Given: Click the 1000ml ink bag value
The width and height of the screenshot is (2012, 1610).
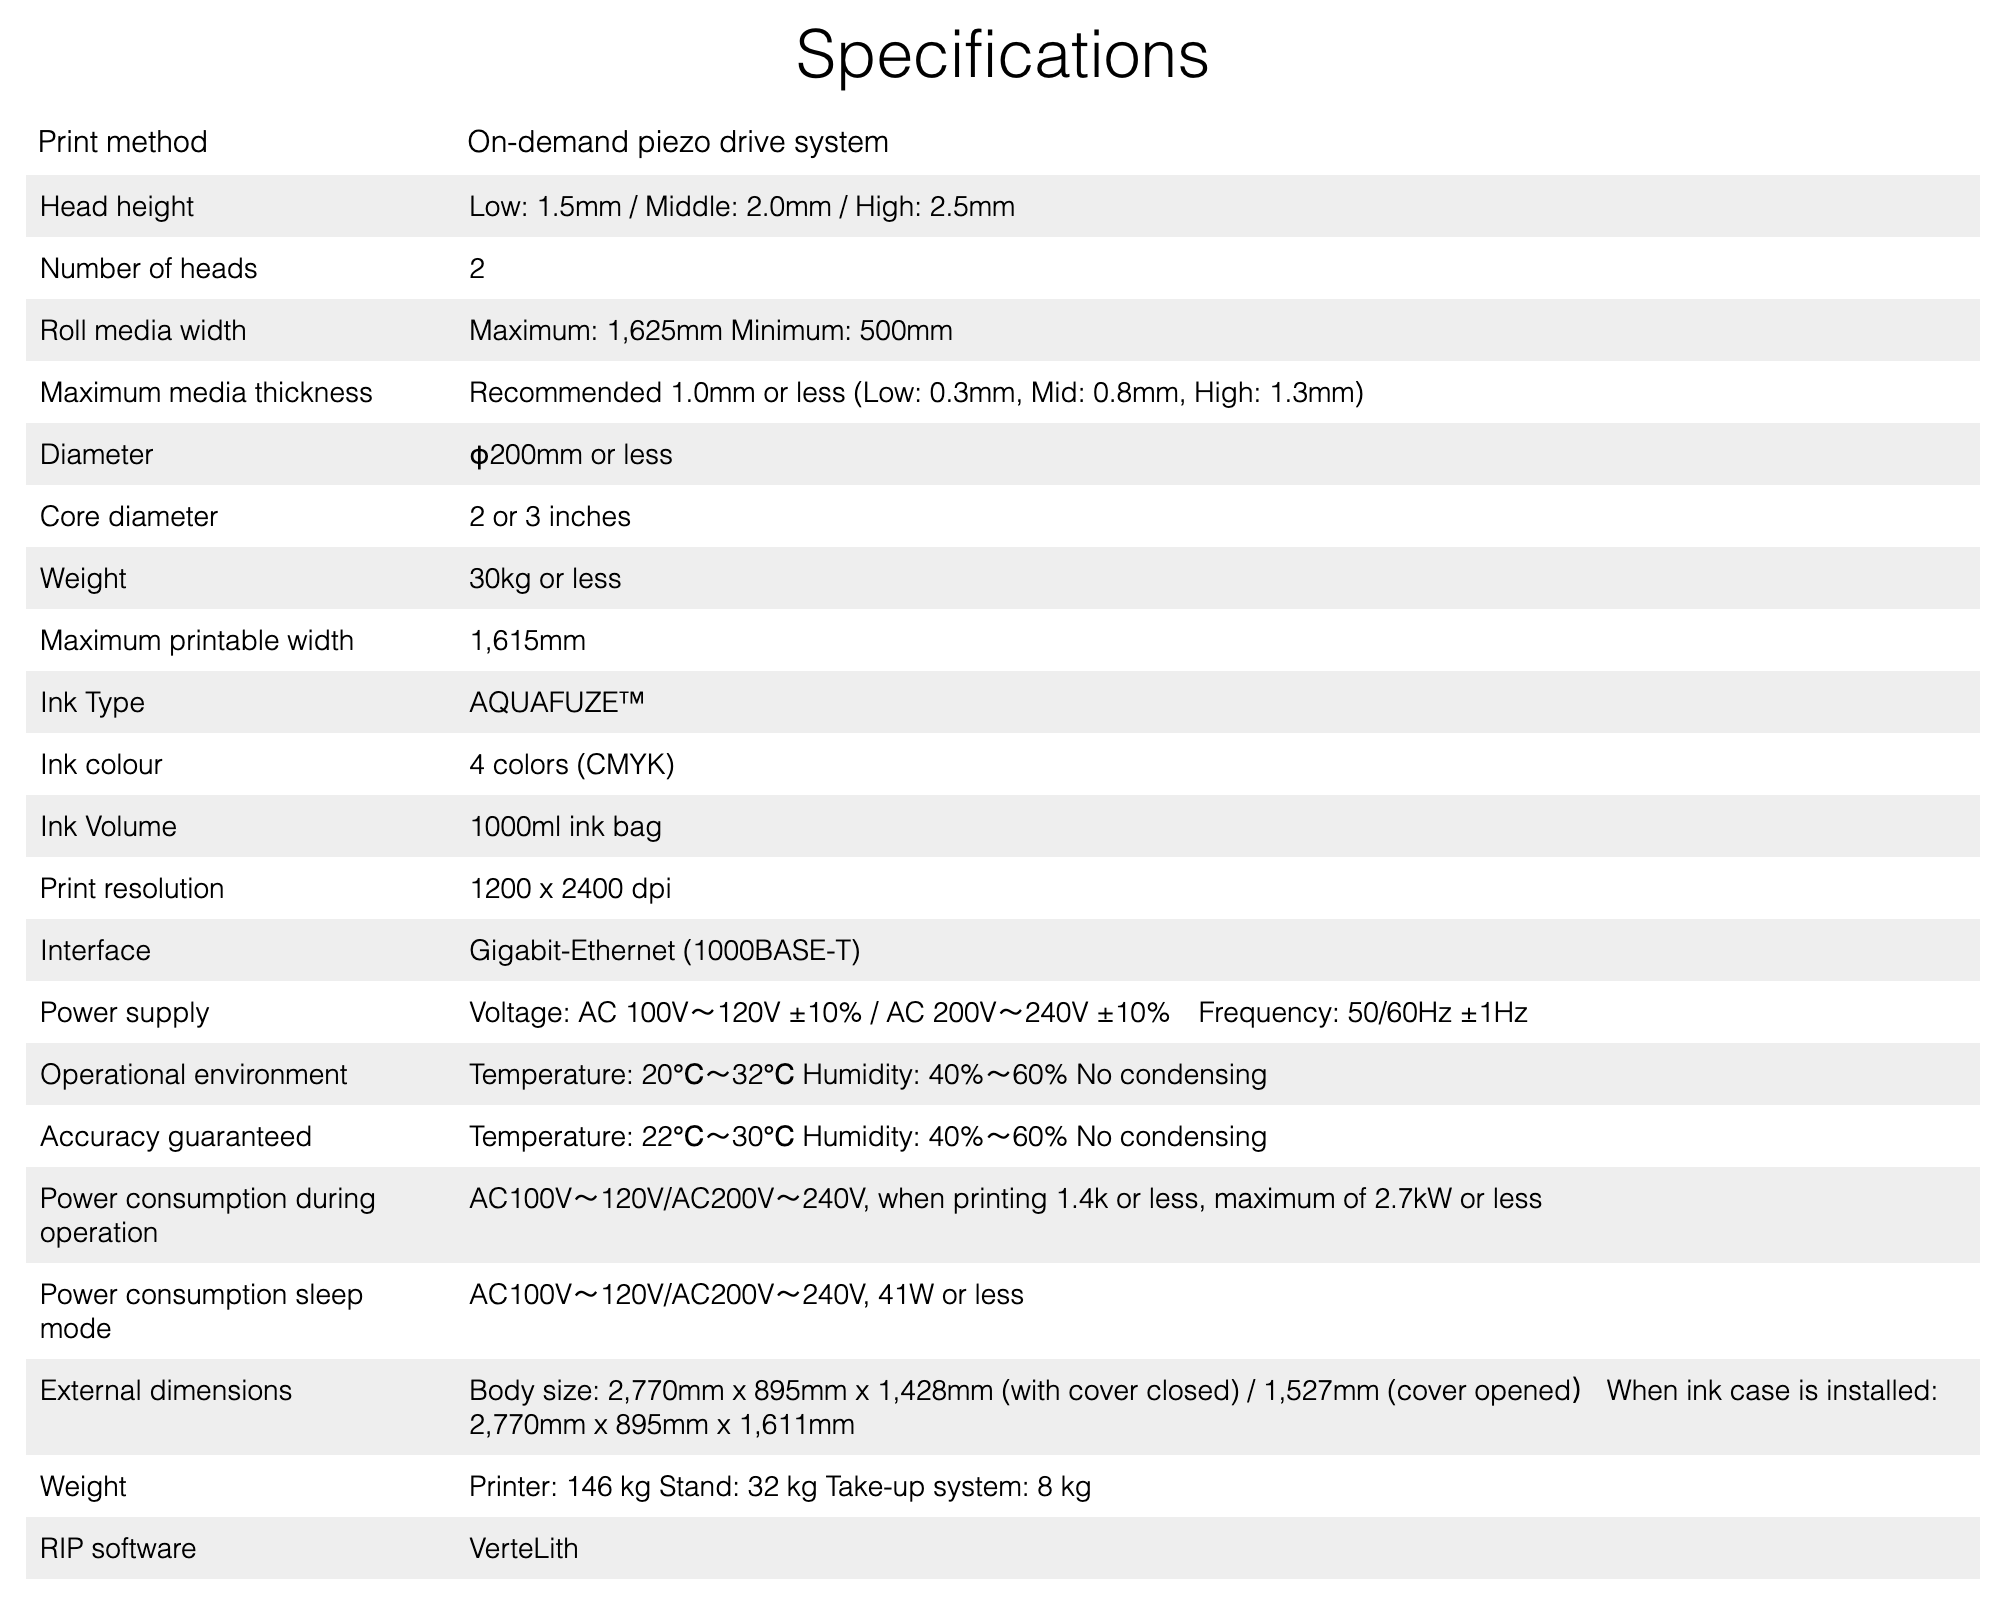Looking at the screenshot, I should [x=565, y=826].
